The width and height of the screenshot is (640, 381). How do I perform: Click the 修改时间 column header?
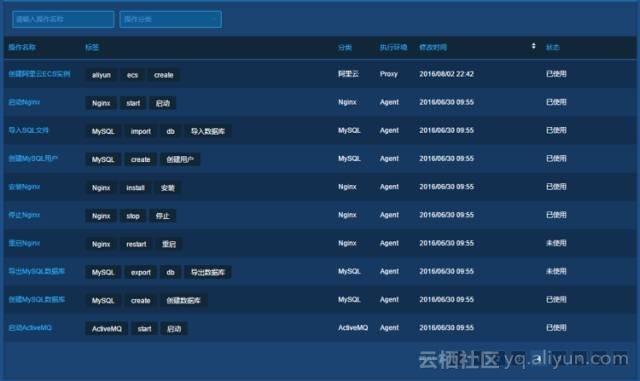(x=433, y=47)
